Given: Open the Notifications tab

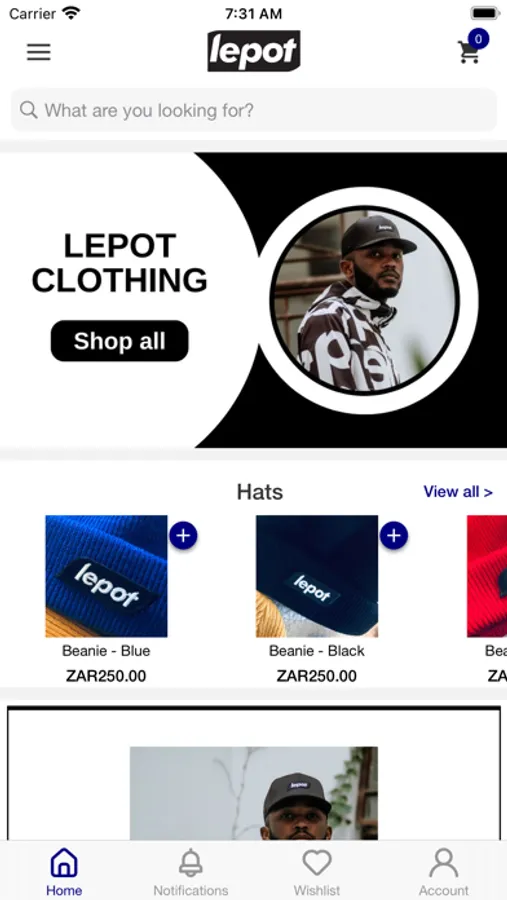Looking at the screenshot, I should pyautogui.click(x=191, y=871).
